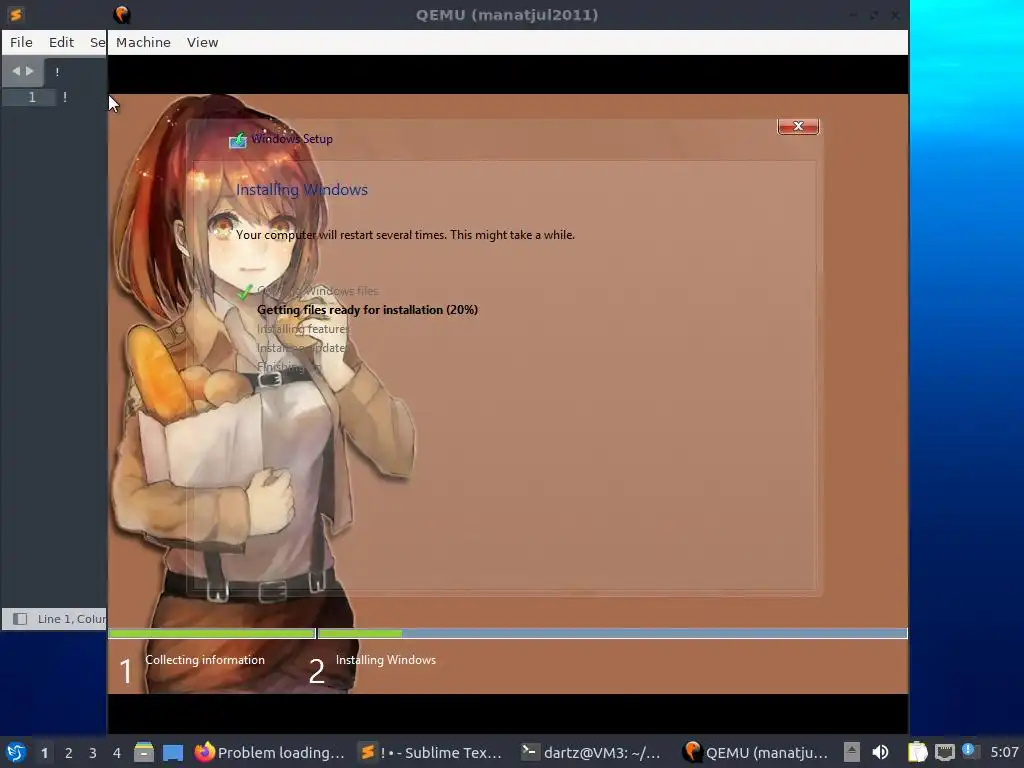Click the show desktop taskbar icon
Viewport: 1024px width, 768px height.
[173, 752]
